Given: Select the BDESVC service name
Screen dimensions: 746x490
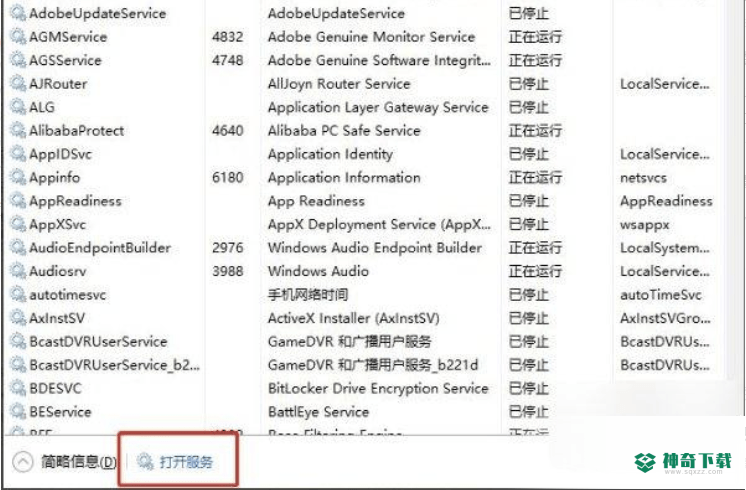Looking at the screenshot, I should (55, 388).
